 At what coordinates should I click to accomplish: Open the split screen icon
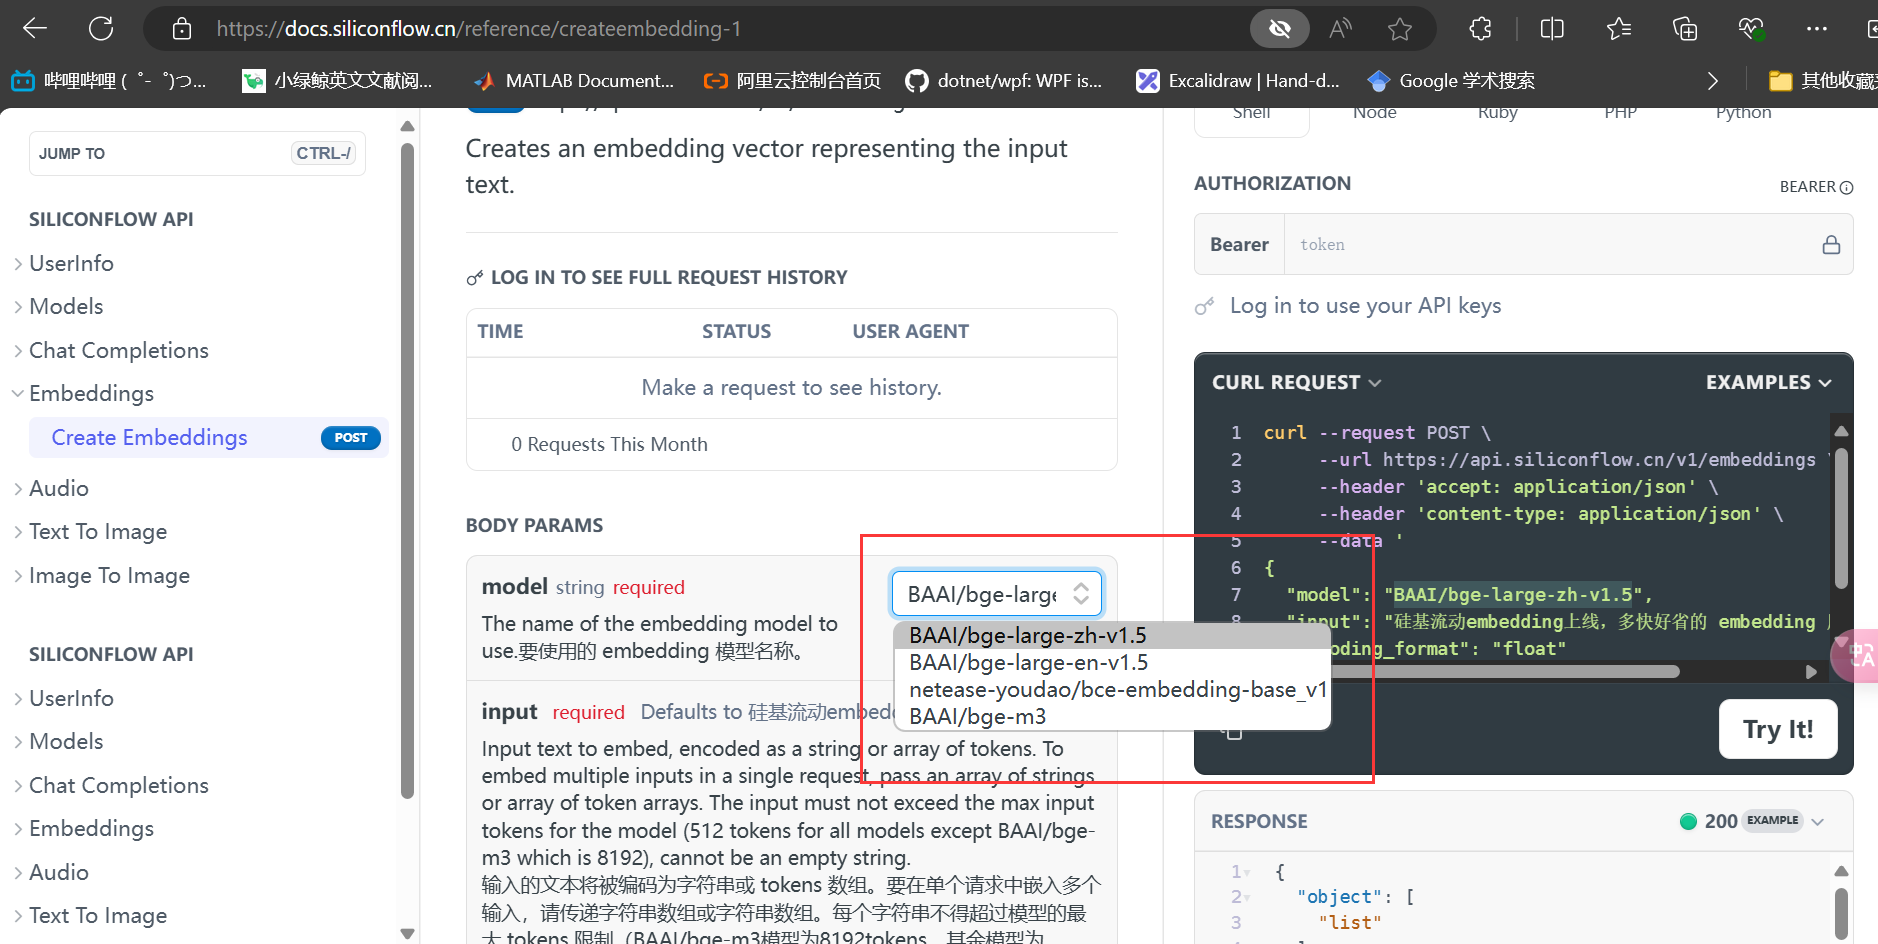1552,29
